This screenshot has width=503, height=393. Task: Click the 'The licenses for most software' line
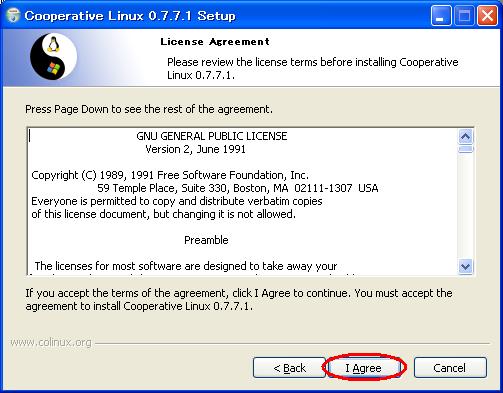pos(186,266)
